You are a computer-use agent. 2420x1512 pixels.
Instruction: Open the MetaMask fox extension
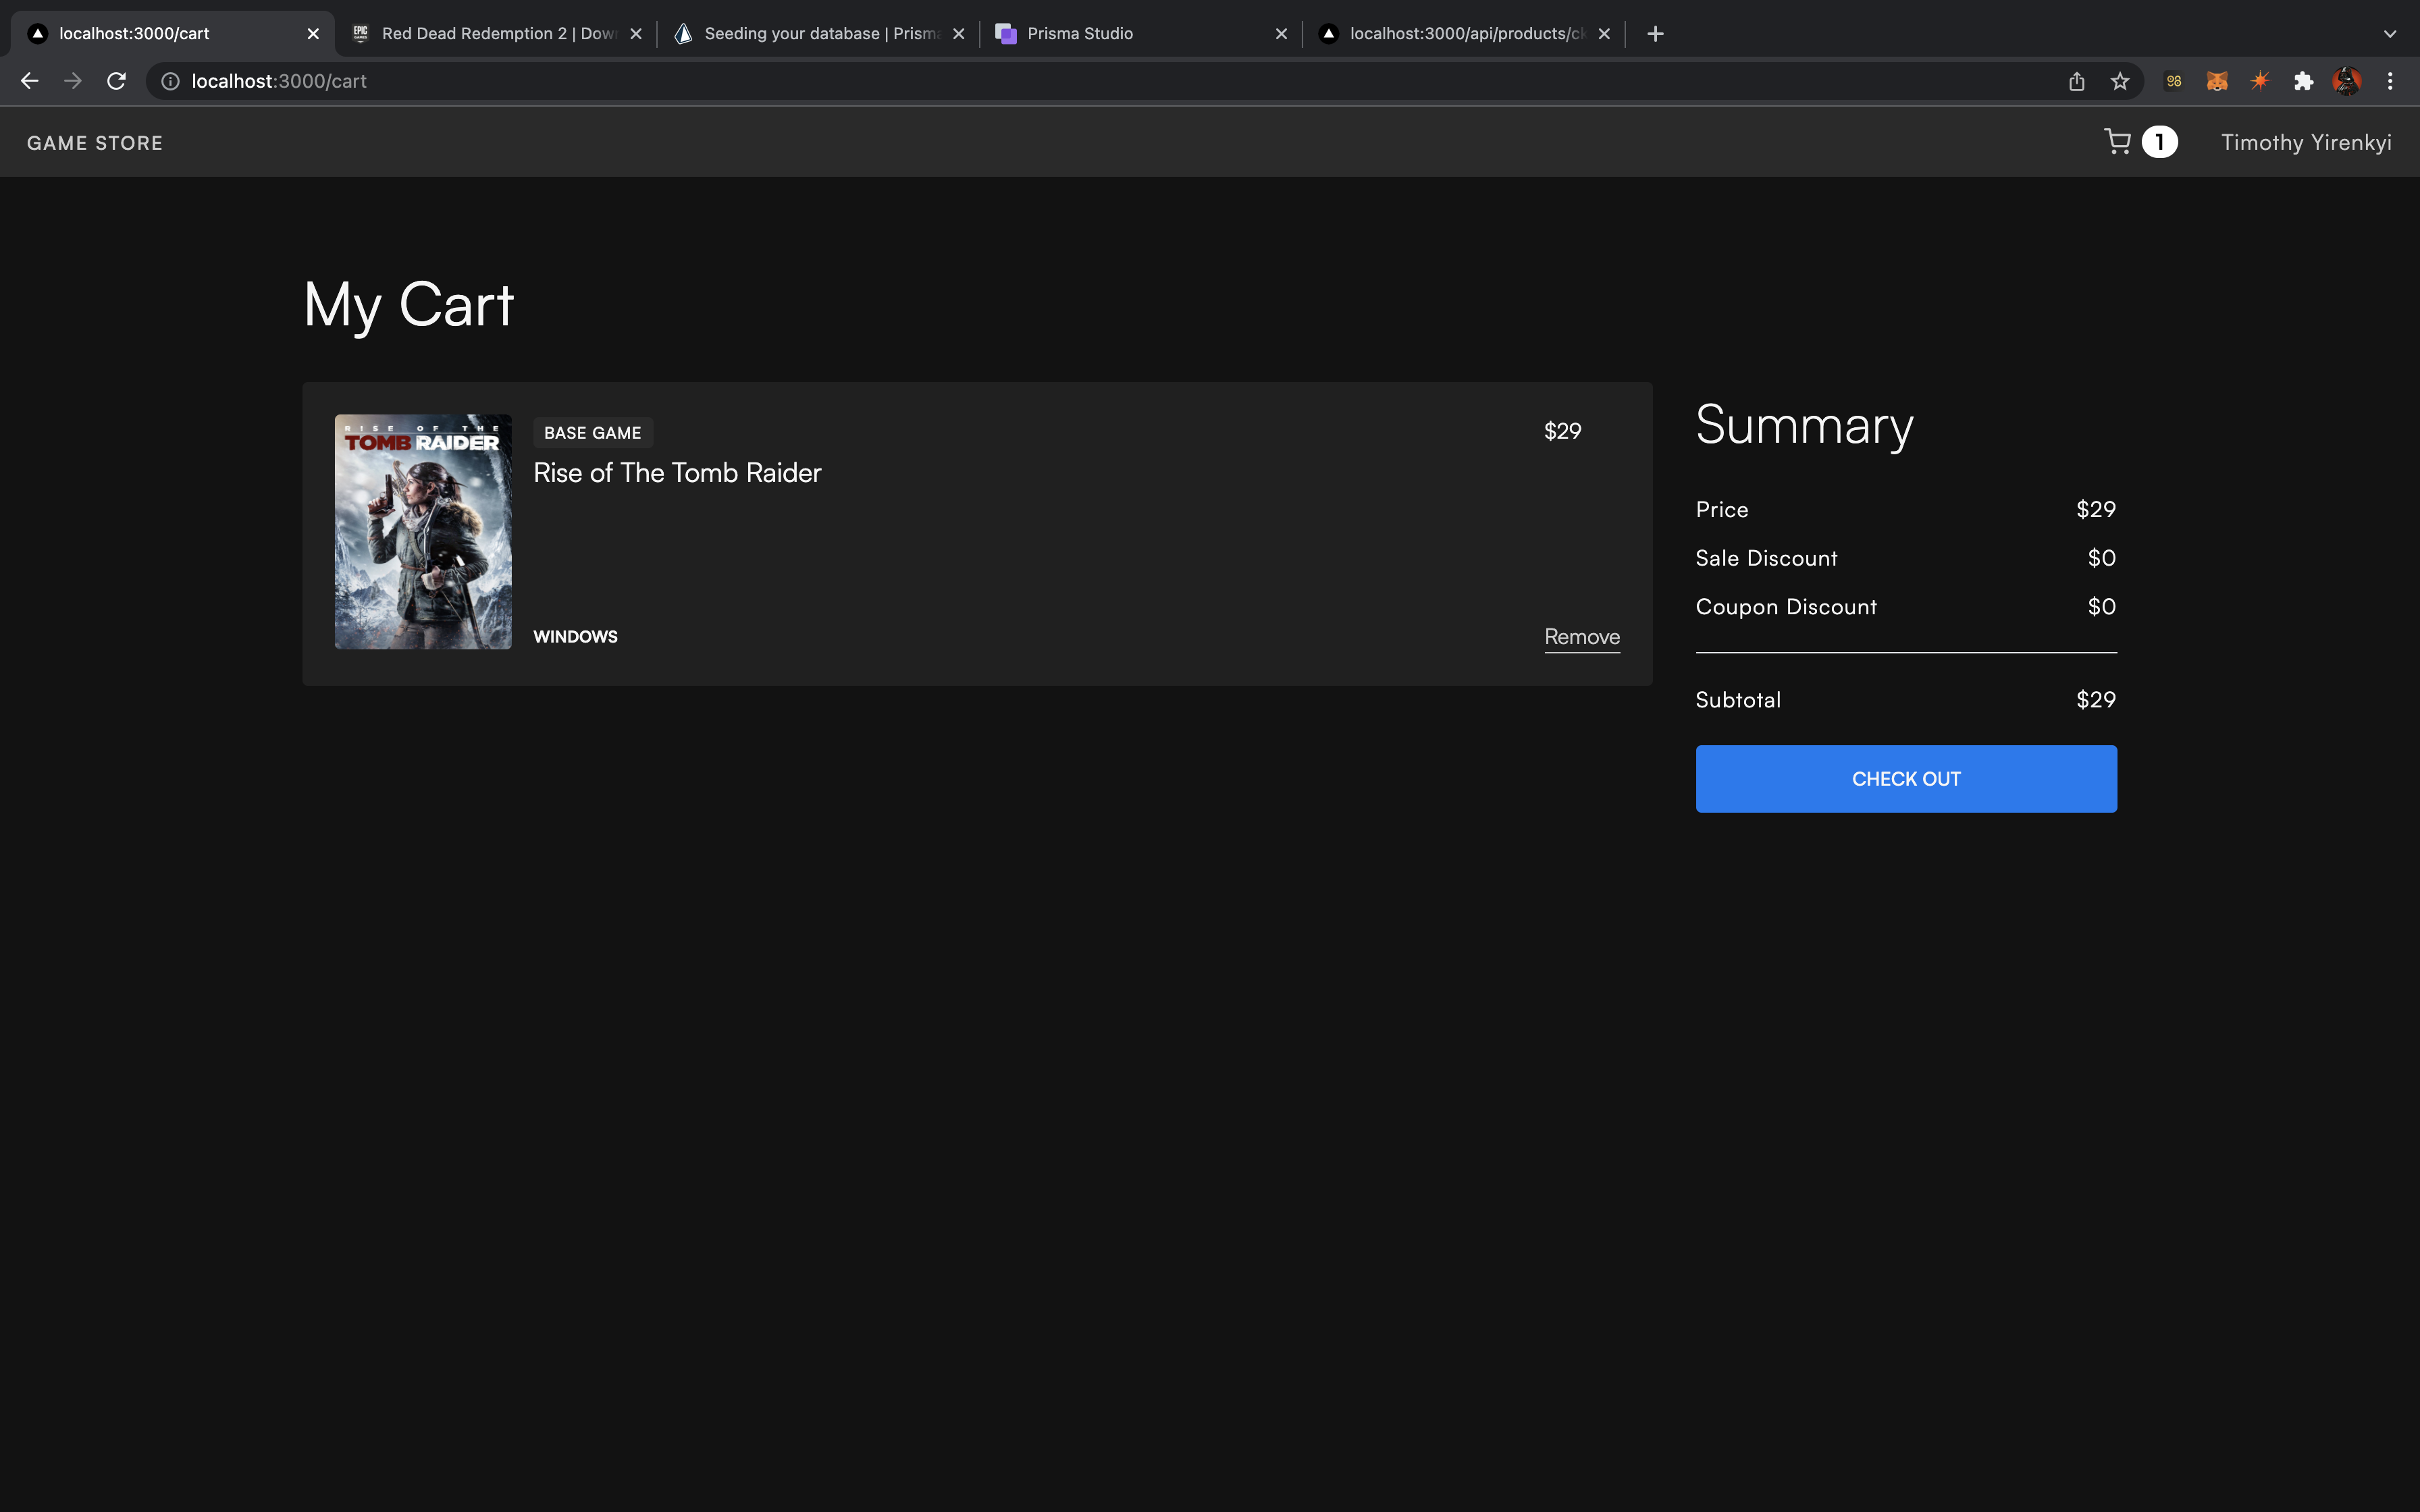pyautogui.click(x=2217, y=81)
